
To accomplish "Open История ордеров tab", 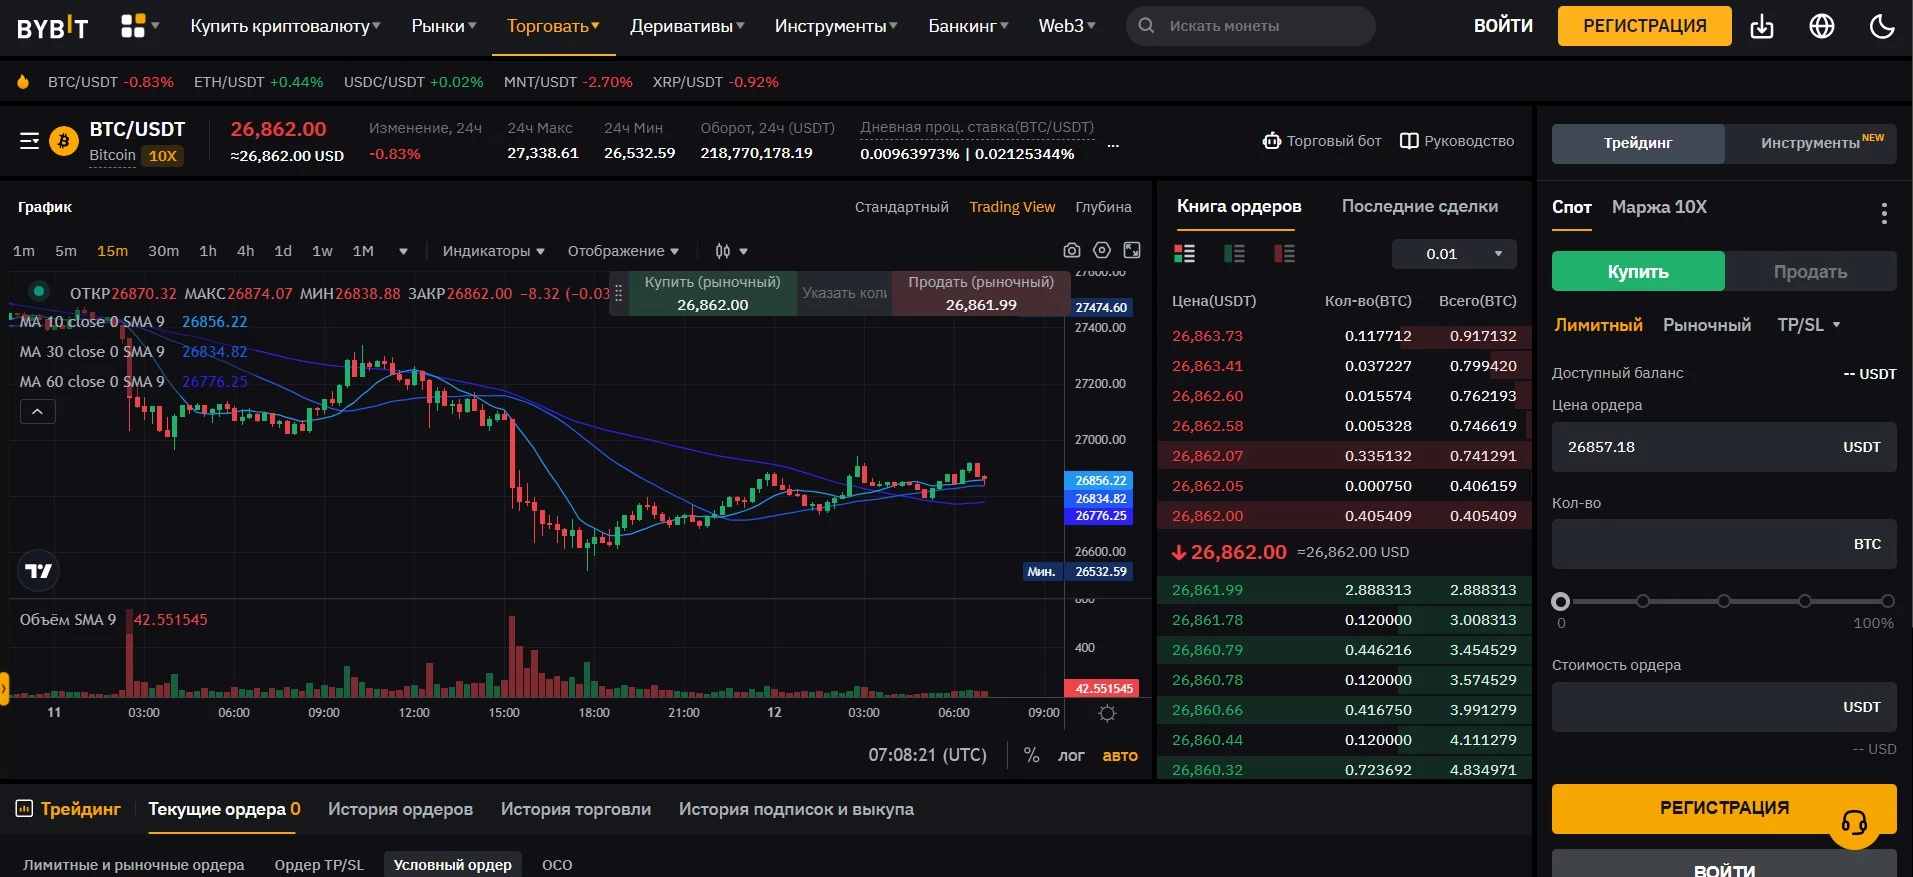I will (x=400, y=809).
